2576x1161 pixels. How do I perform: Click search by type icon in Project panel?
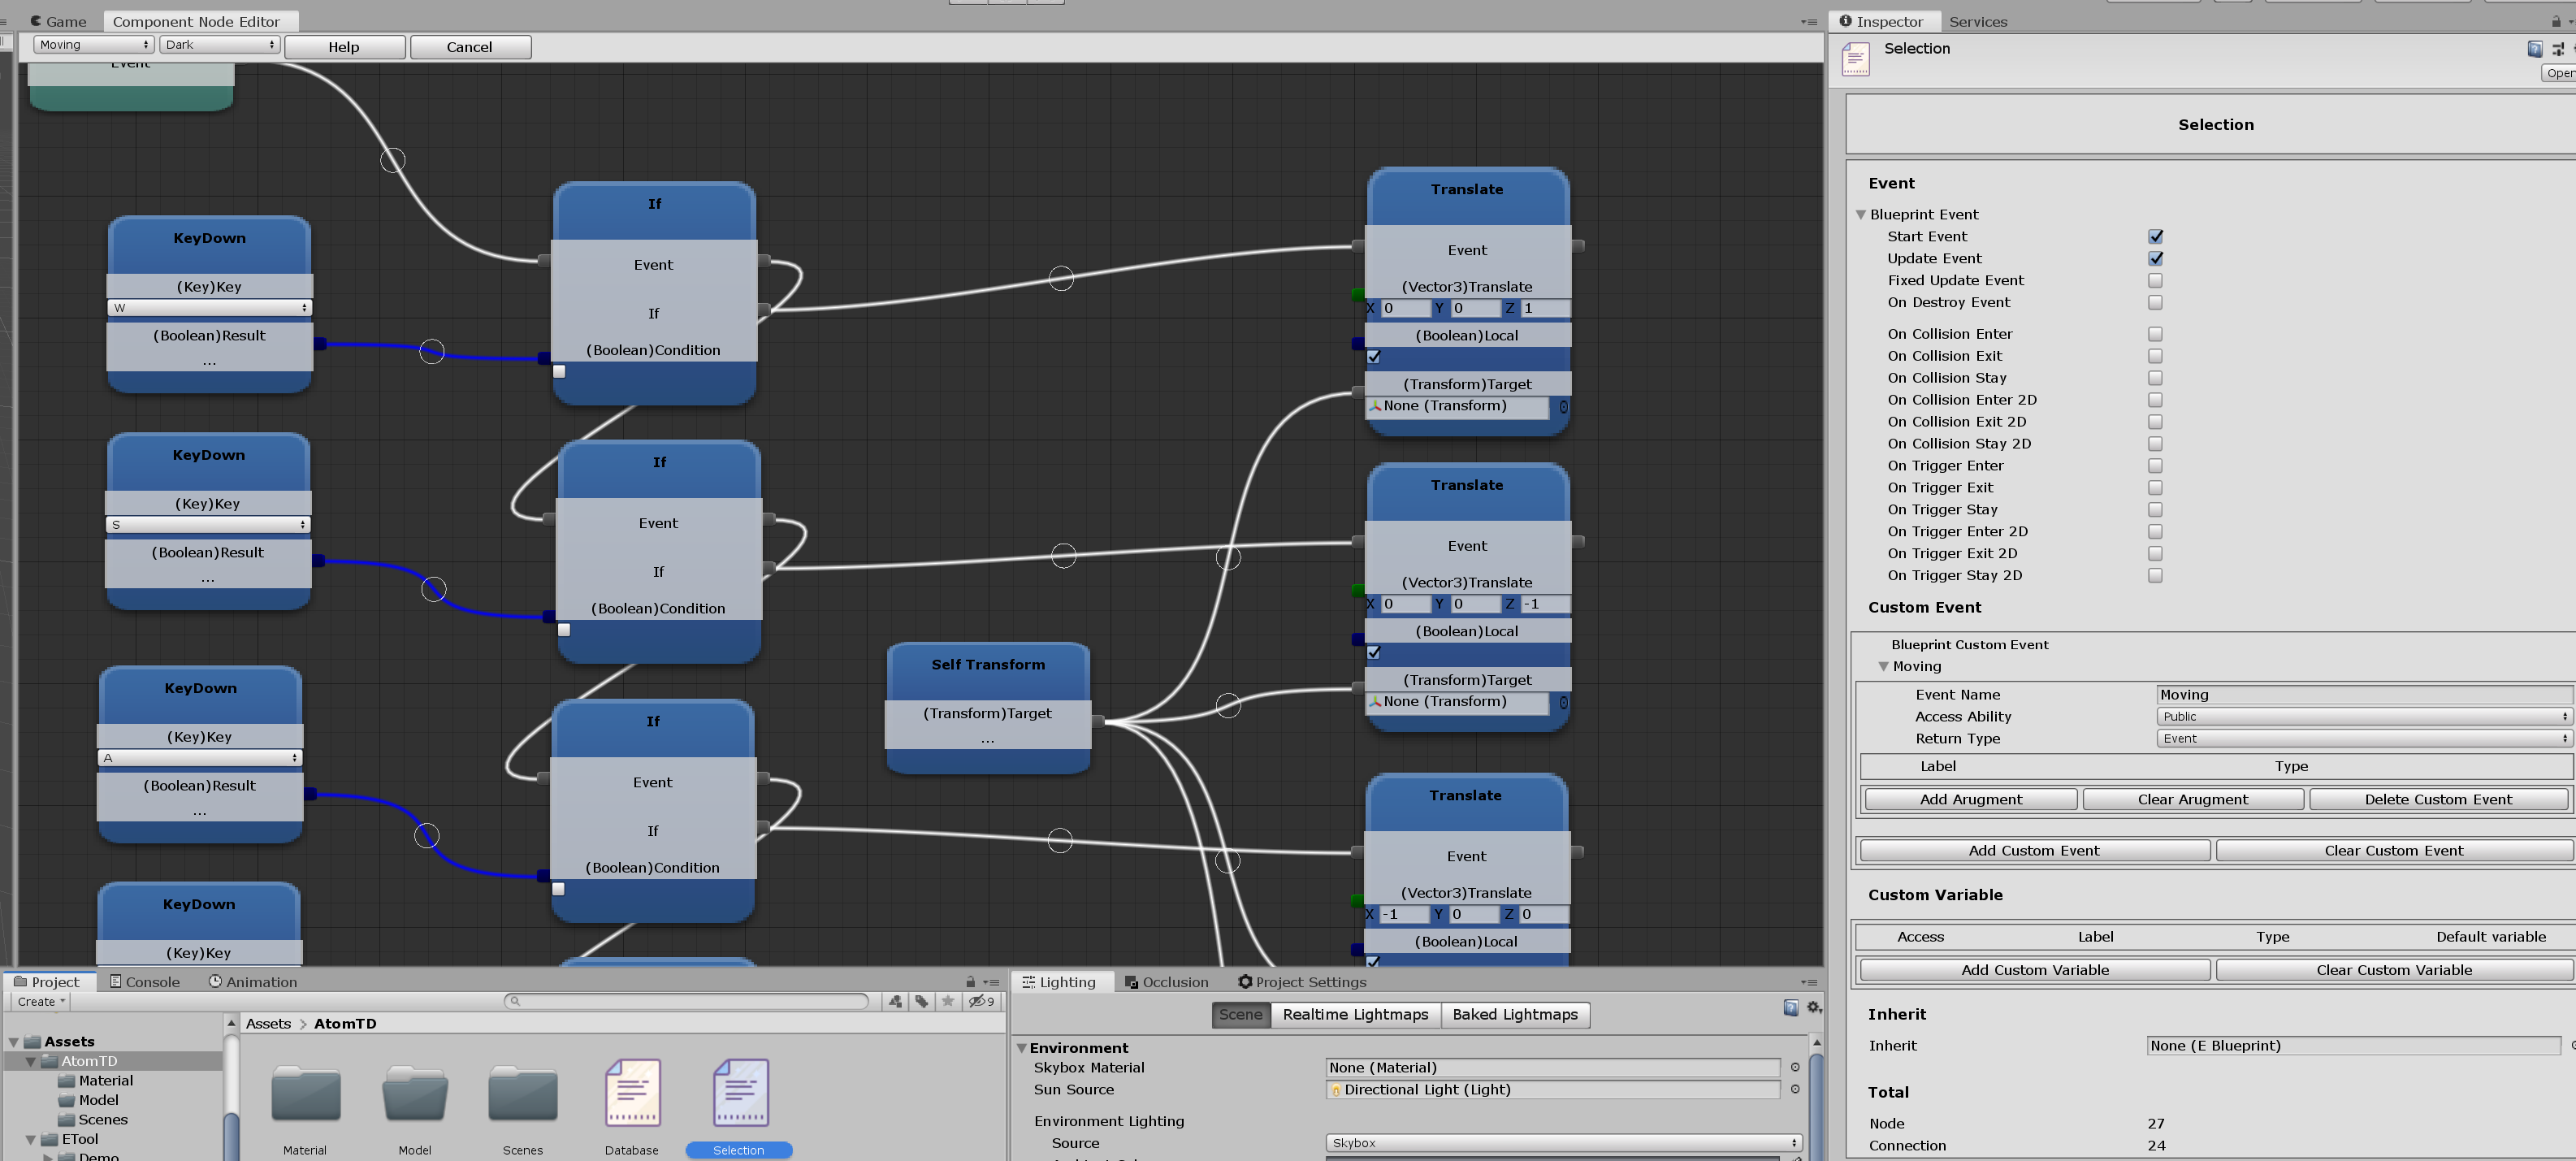coord(895,1001)
